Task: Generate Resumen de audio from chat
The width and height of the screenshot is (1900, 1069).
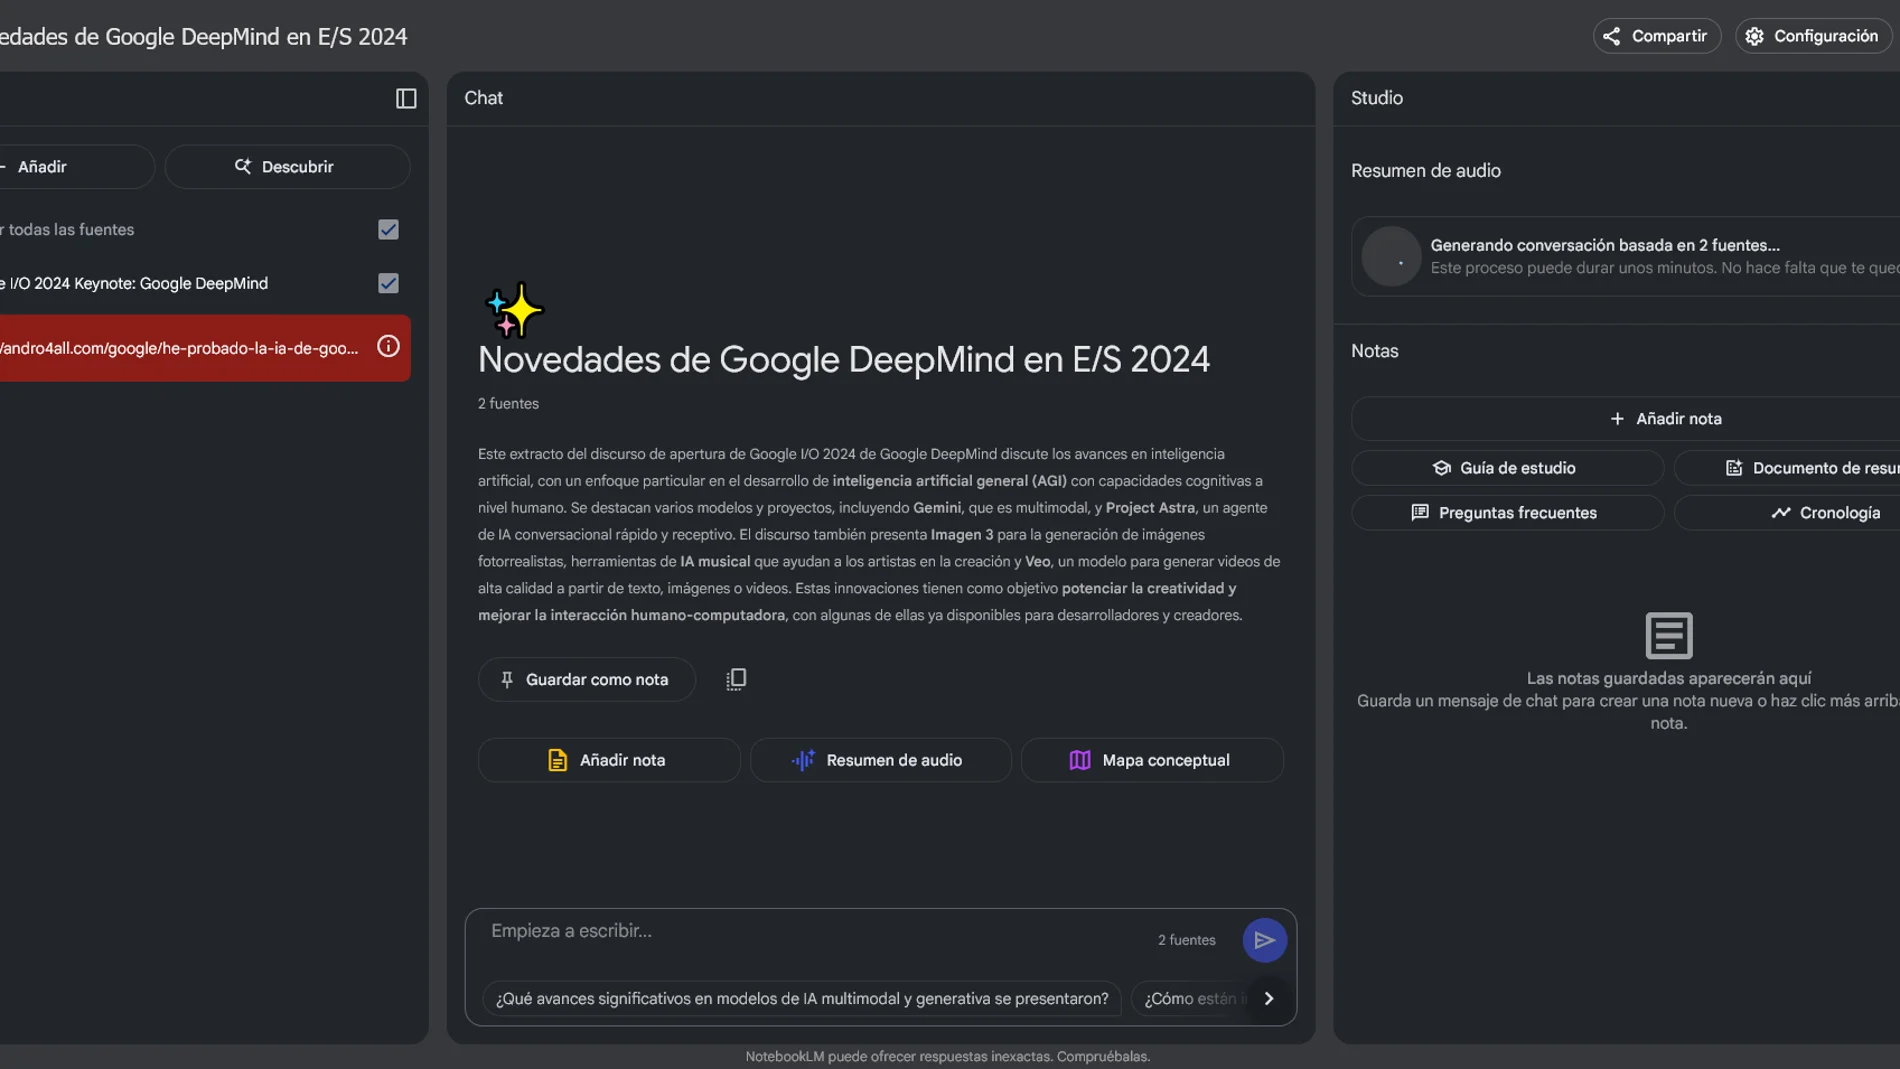Action: pos(880,760)
